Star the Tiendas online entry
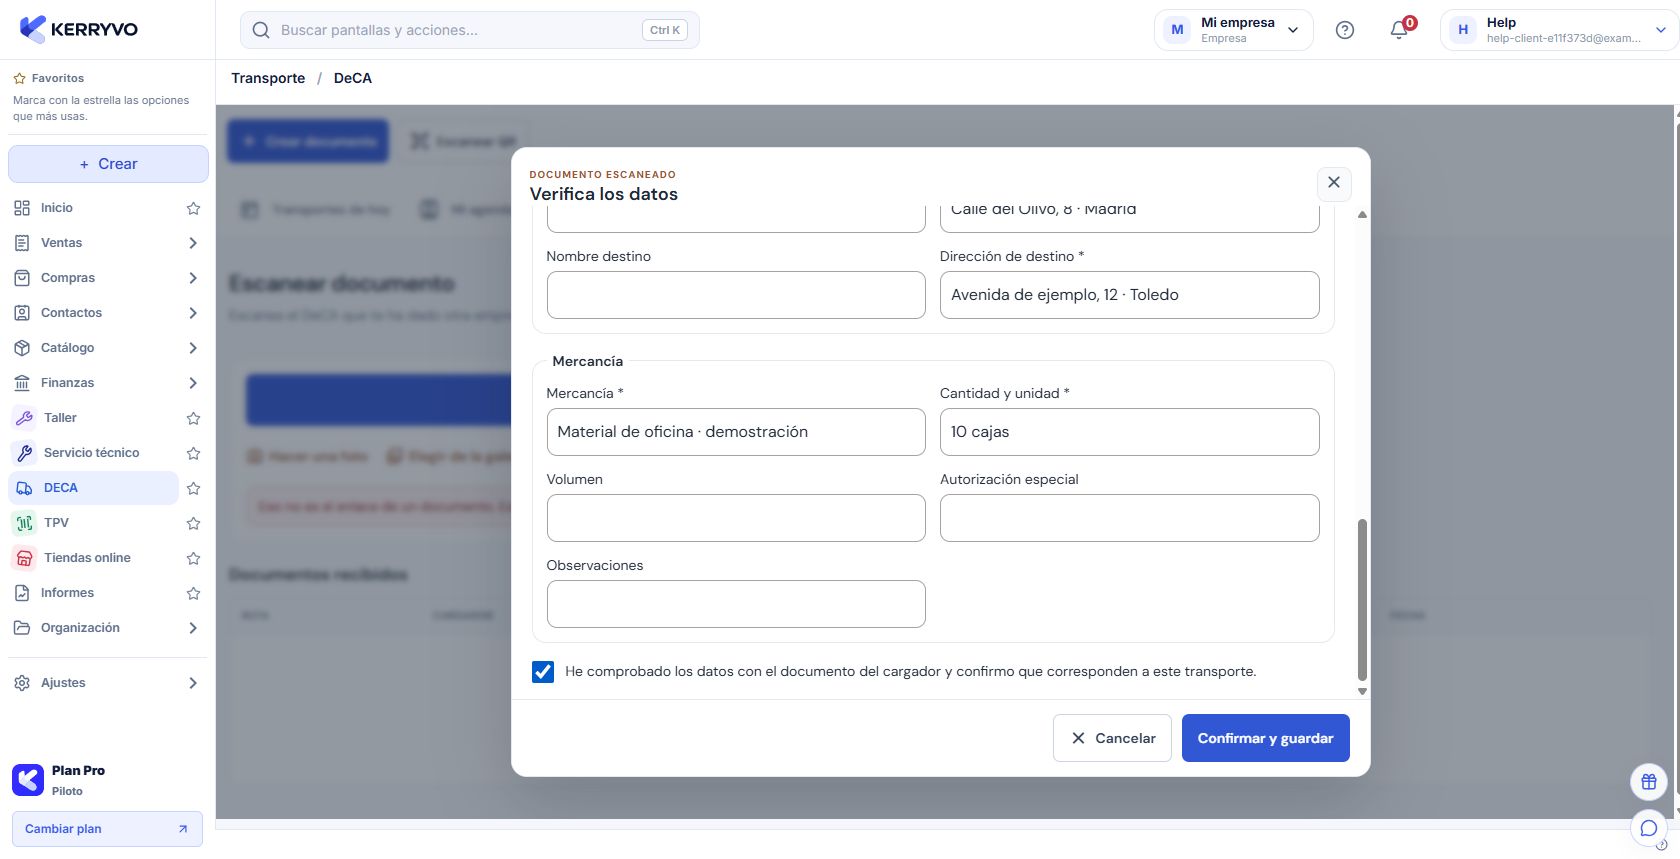 194,558
